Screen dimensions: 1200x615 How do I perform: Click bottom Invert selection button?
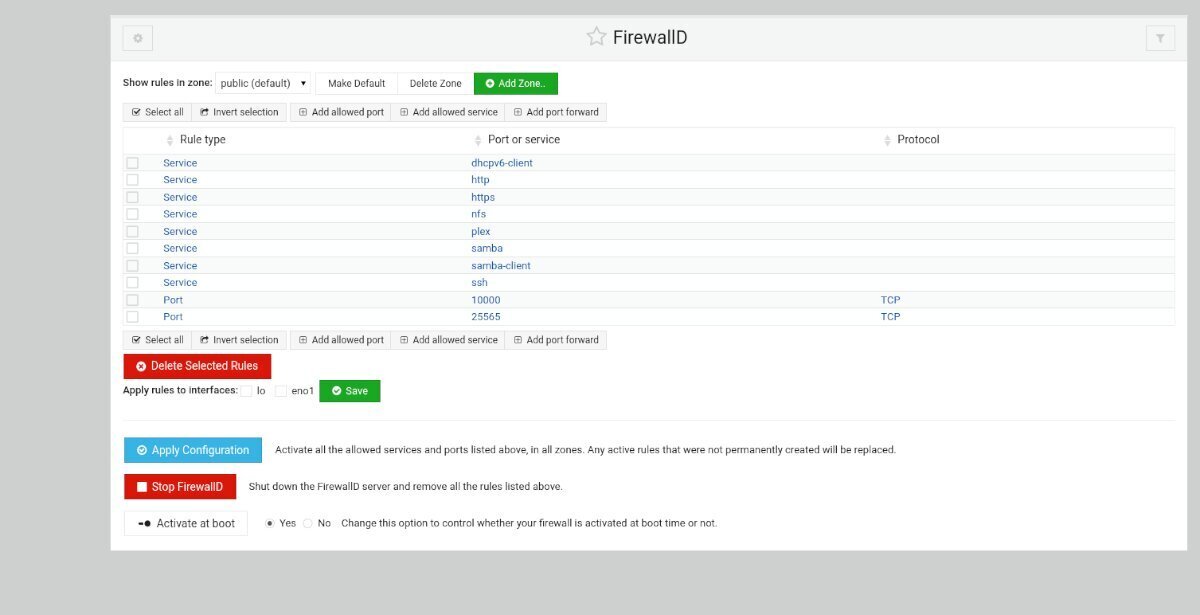pos(239,340)
